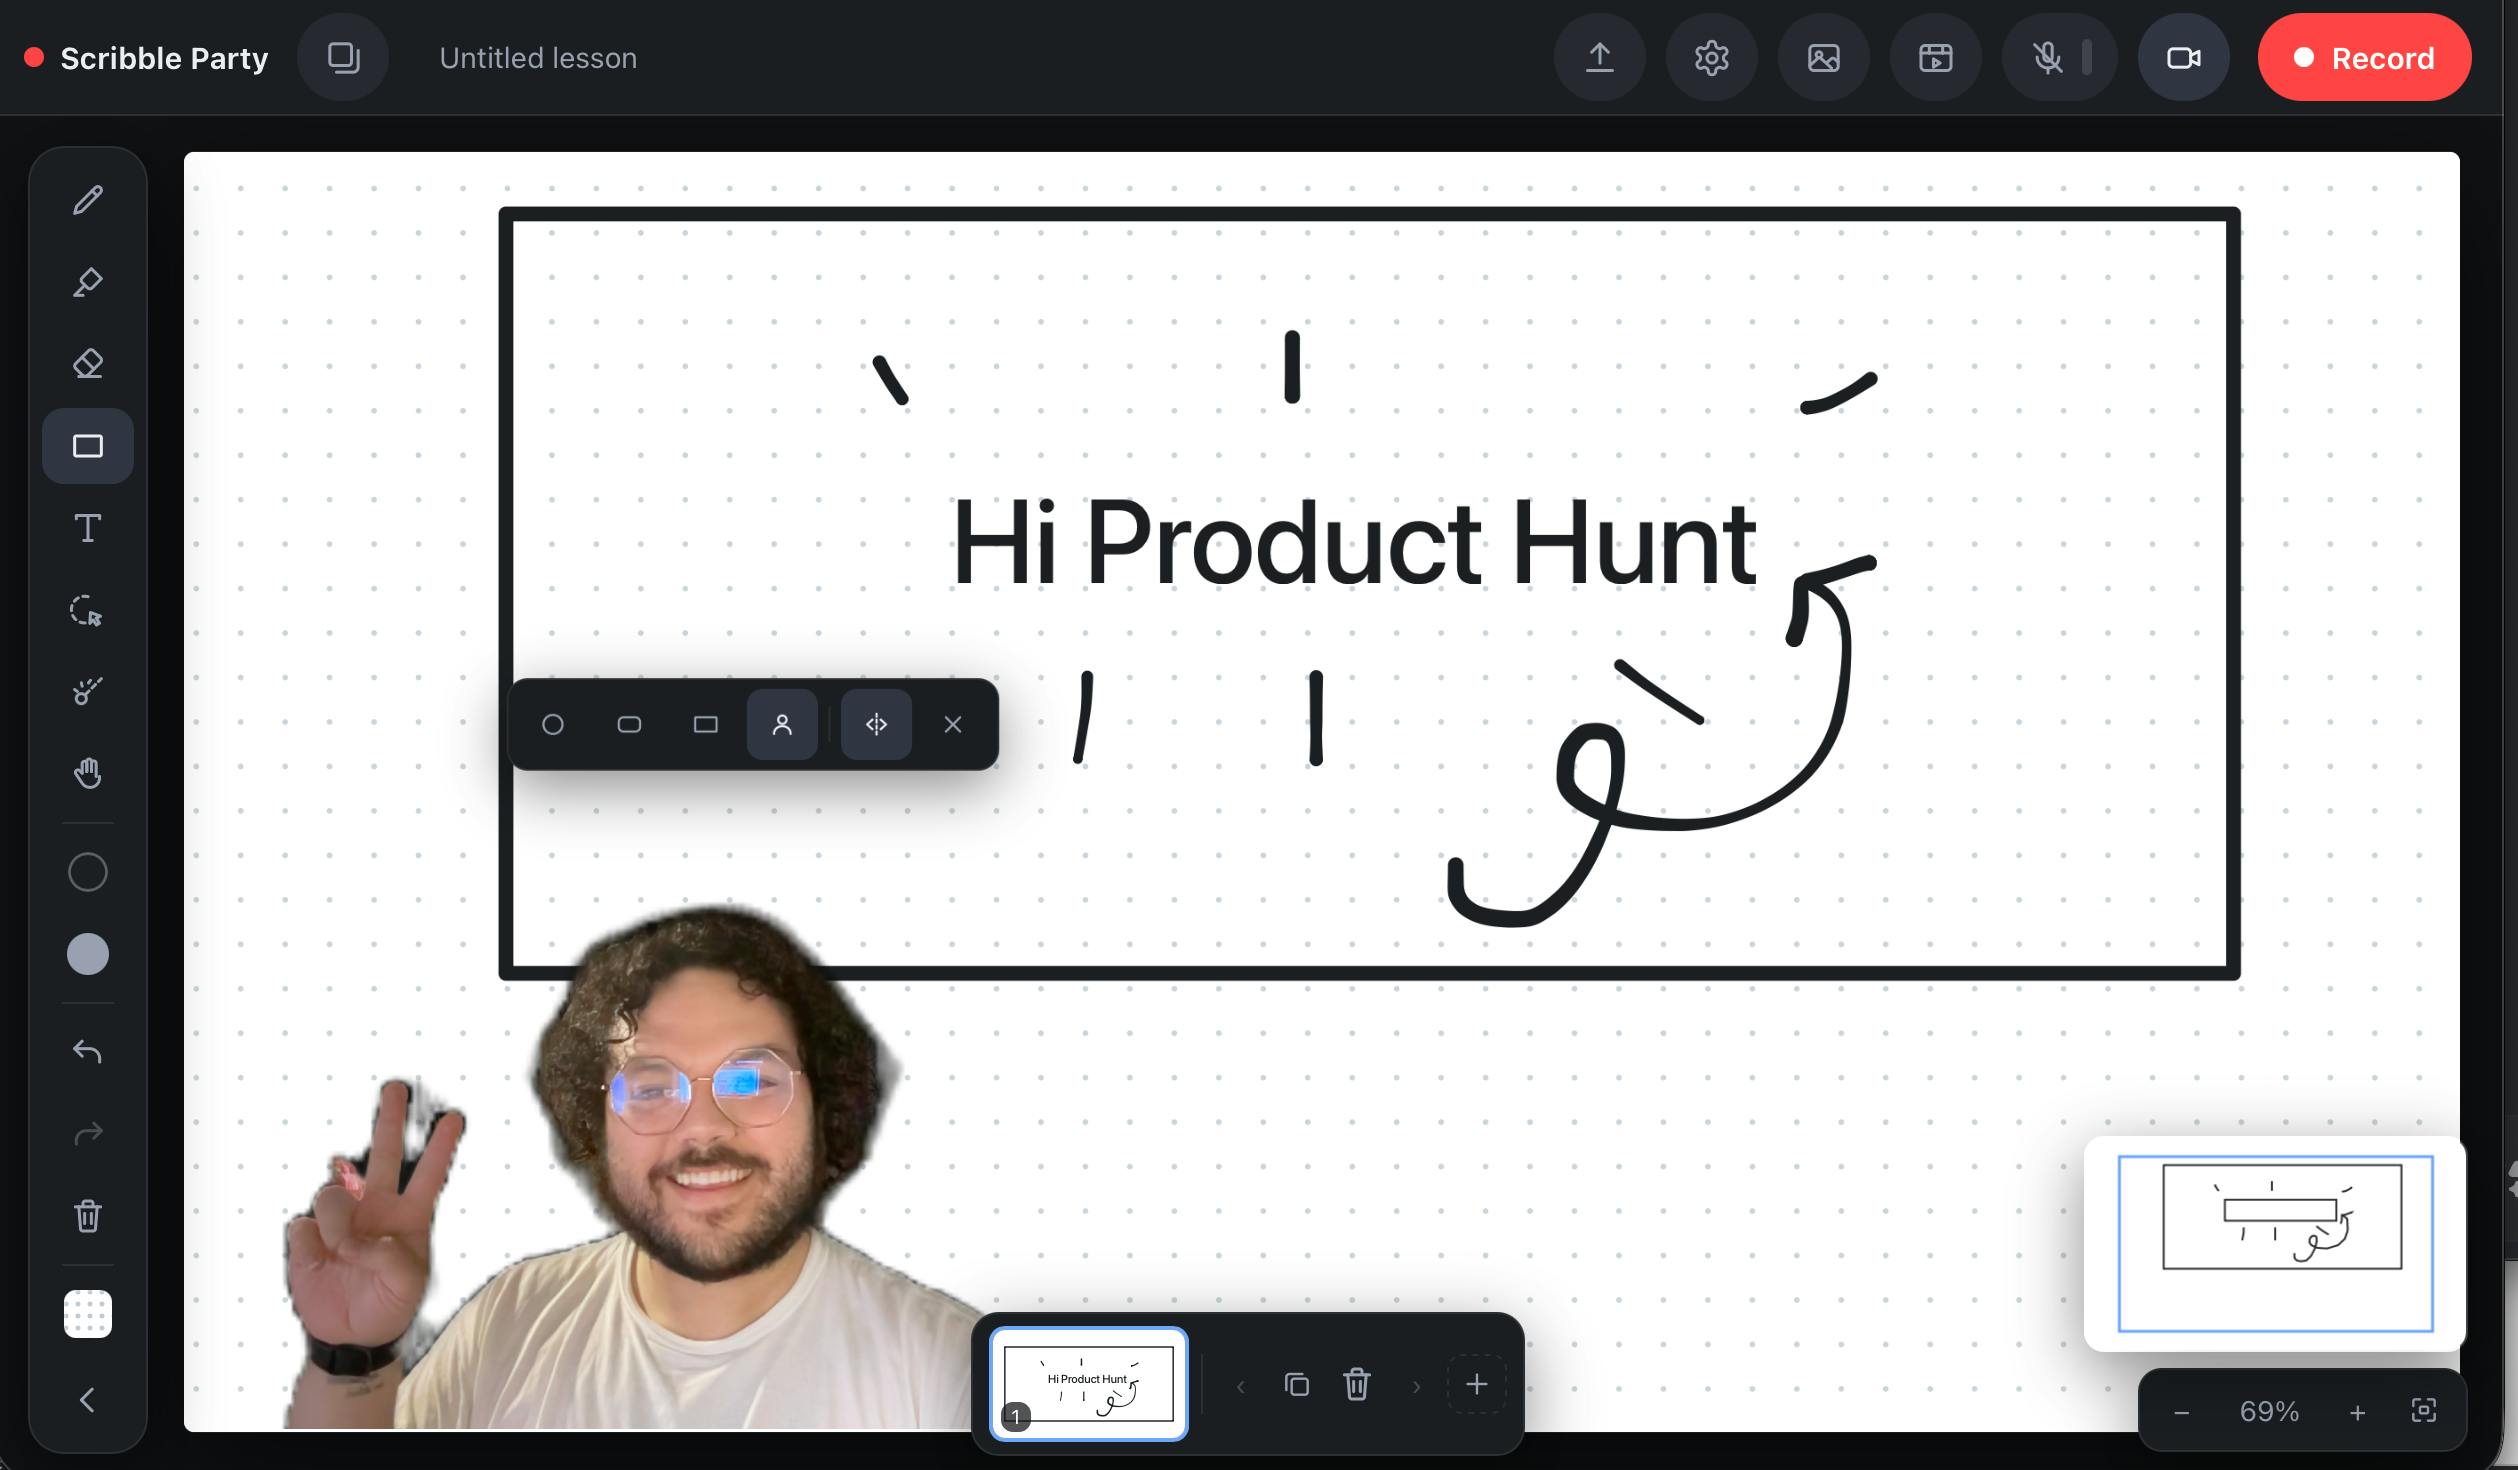
Task: Select the Lasso selection tool
Action: pyautogui.click(x=88, y=610)
